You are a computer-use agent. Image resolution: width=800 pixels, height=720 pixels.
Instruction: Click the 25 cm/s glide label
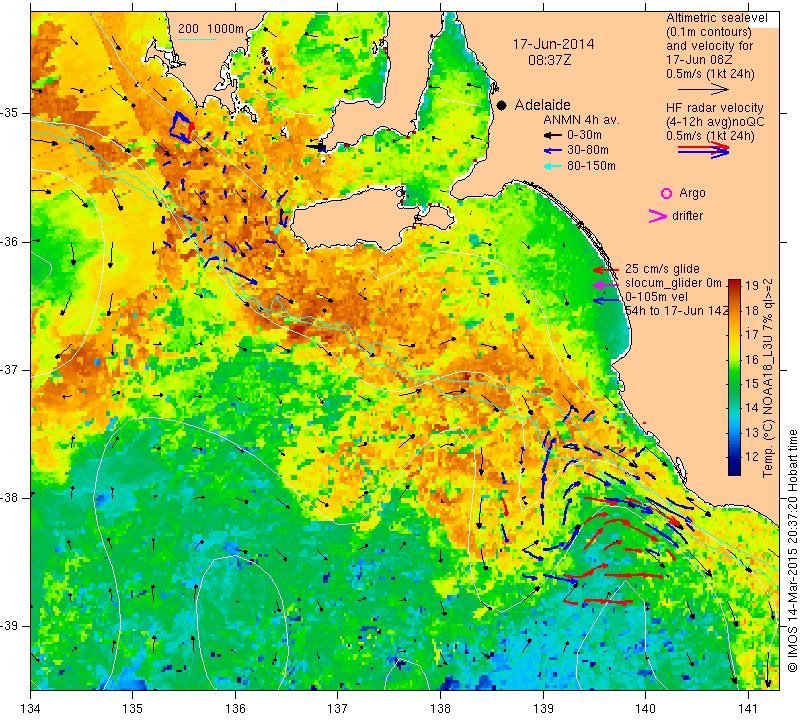[x=662, y=269]
